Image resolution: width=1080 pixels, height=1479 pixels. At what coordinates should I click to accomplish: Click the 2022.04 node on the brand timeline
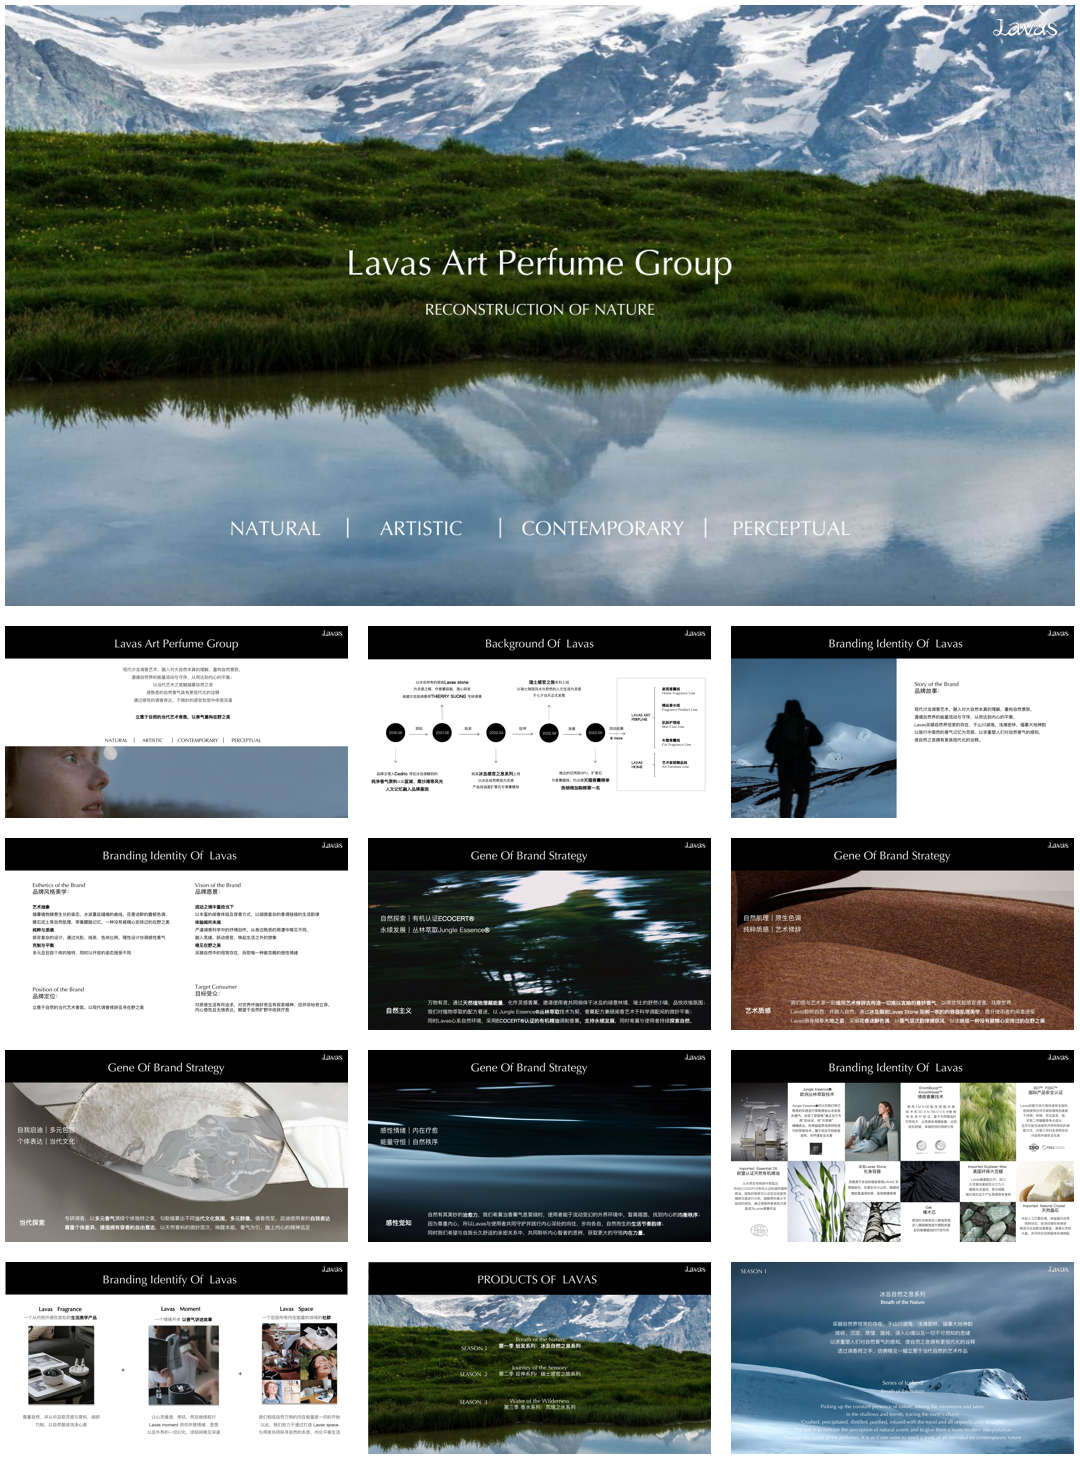[x=496, y=732]
